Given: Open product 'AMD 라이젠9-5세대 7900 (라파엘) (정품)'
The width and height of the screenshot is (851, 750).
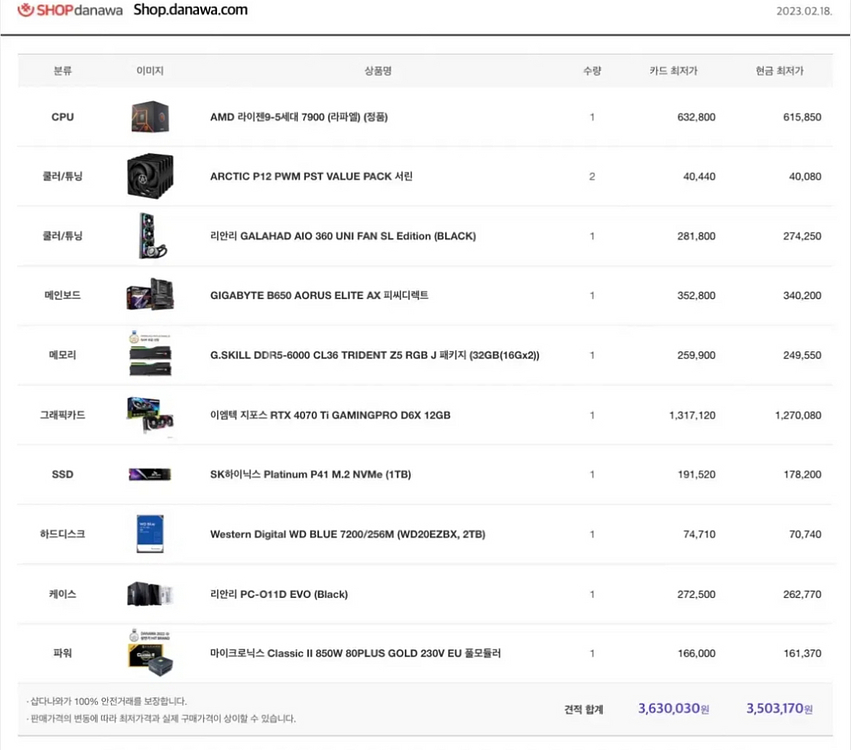Looking at the screenshot, I should (x=299, y=117).
